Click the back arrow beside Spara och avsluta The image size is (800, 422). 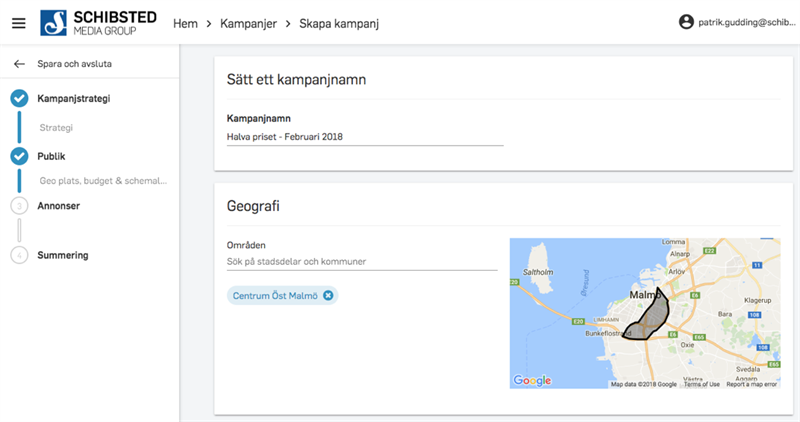(19, 64)
